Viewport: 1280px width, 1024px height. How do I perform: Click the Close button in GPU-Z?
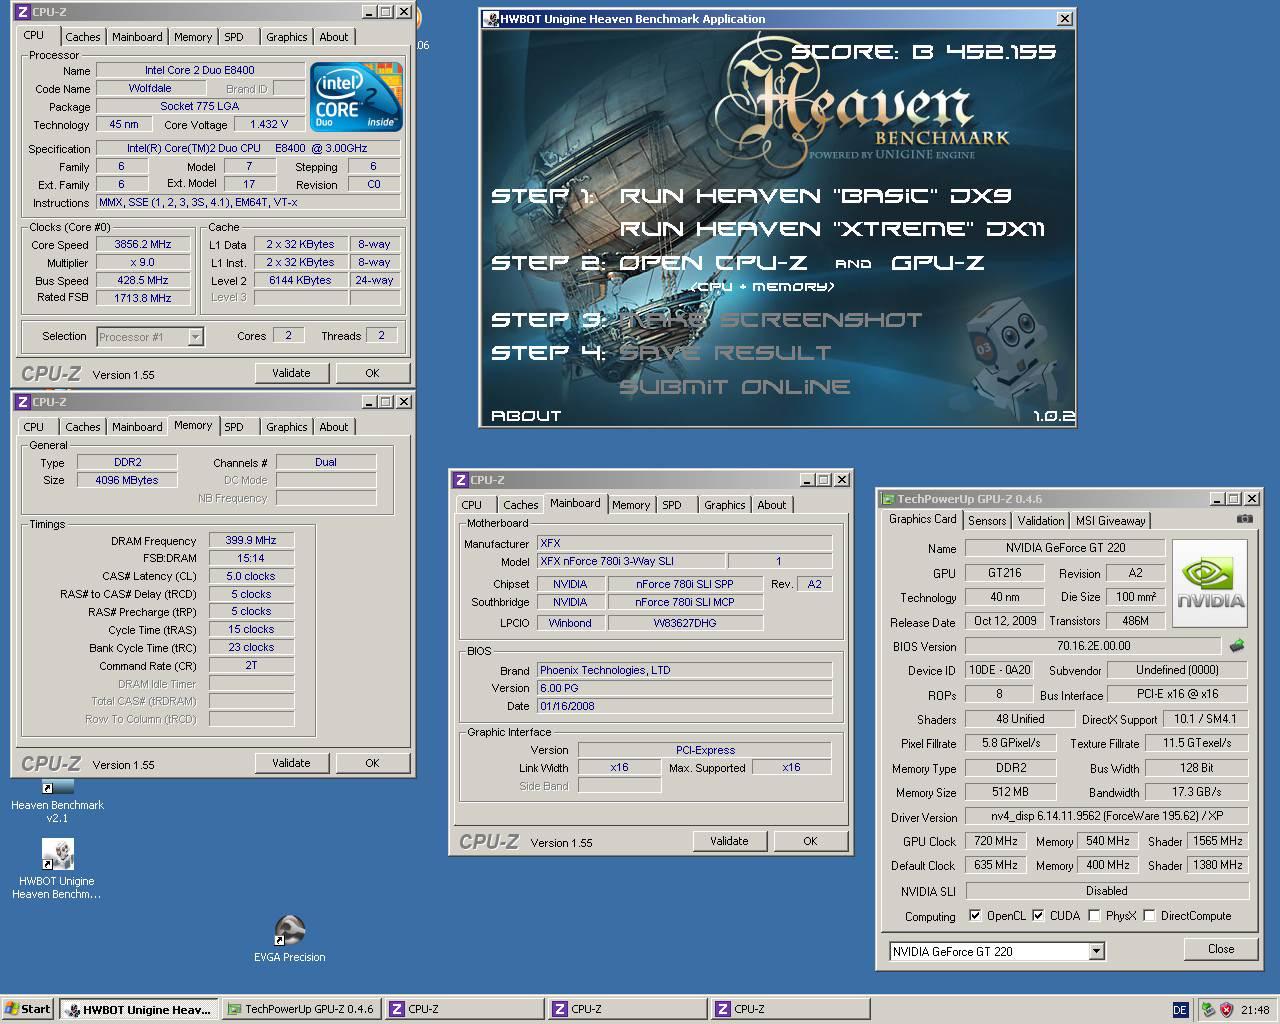click(x=1220, y=949)
